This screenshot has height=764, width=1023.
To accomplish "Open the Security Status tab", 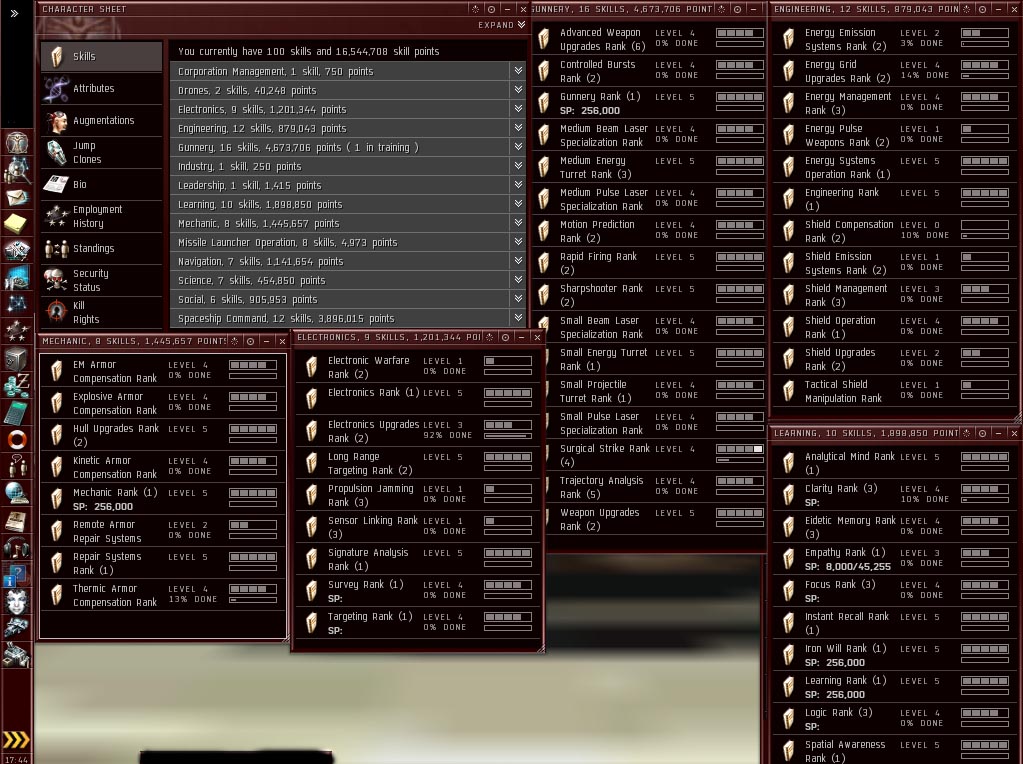I will click(x=101, y=280).
